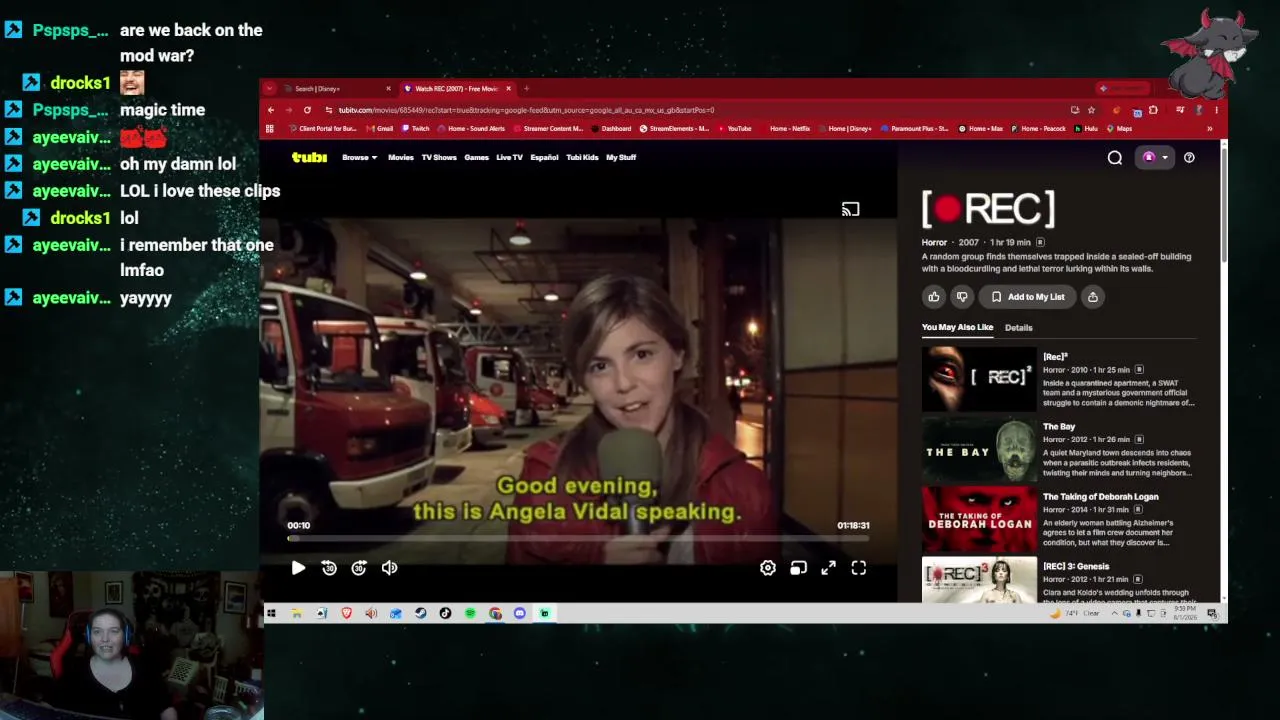Open the Gmail bookmark

[x=380, y=128]
